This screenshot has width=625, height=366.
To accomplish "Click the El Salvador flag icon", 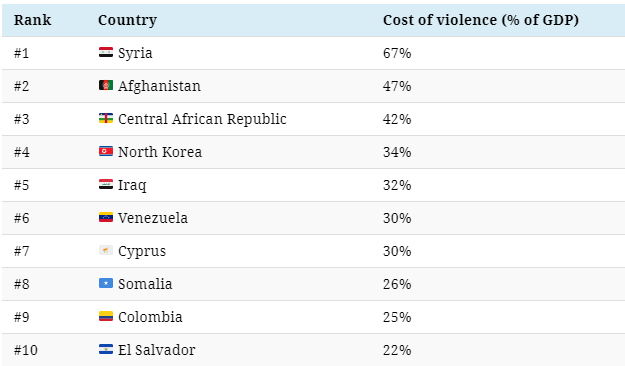I will click(x=106, y=350).
